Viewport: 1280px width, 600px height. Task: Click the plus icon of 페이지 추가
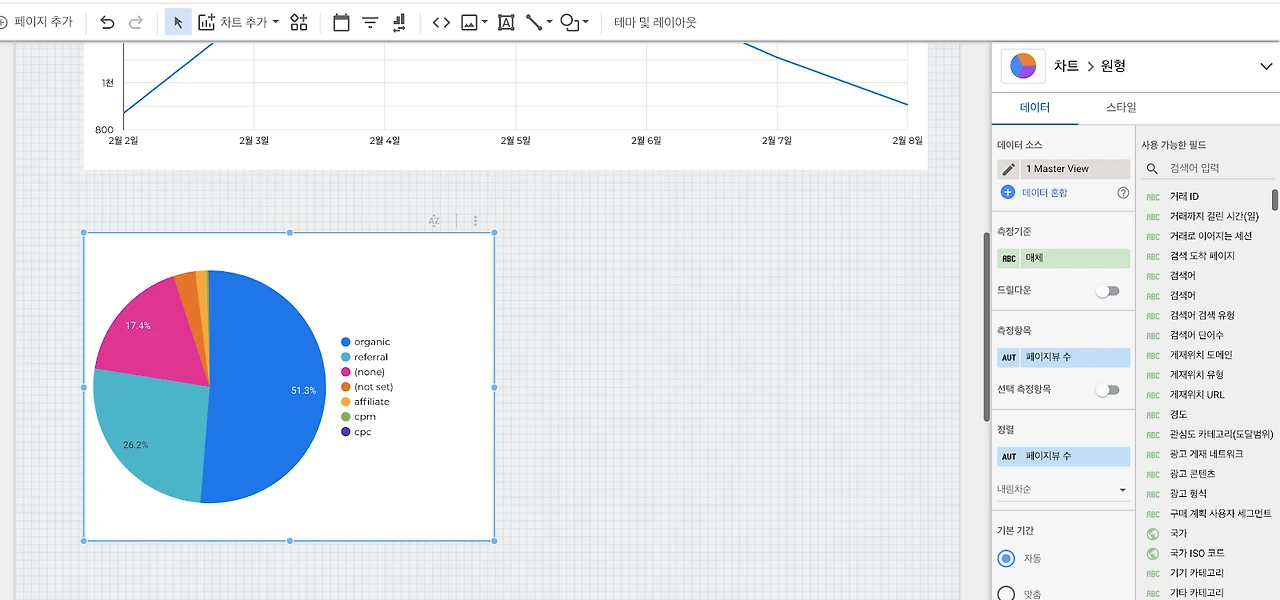coord(3,21)
